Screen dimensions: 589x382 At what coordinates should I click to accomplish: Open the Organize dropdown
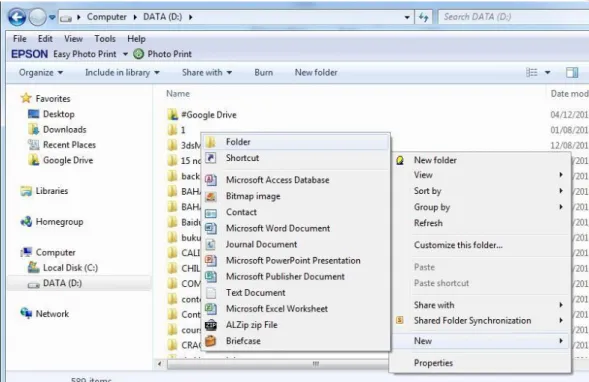point(41,72)
